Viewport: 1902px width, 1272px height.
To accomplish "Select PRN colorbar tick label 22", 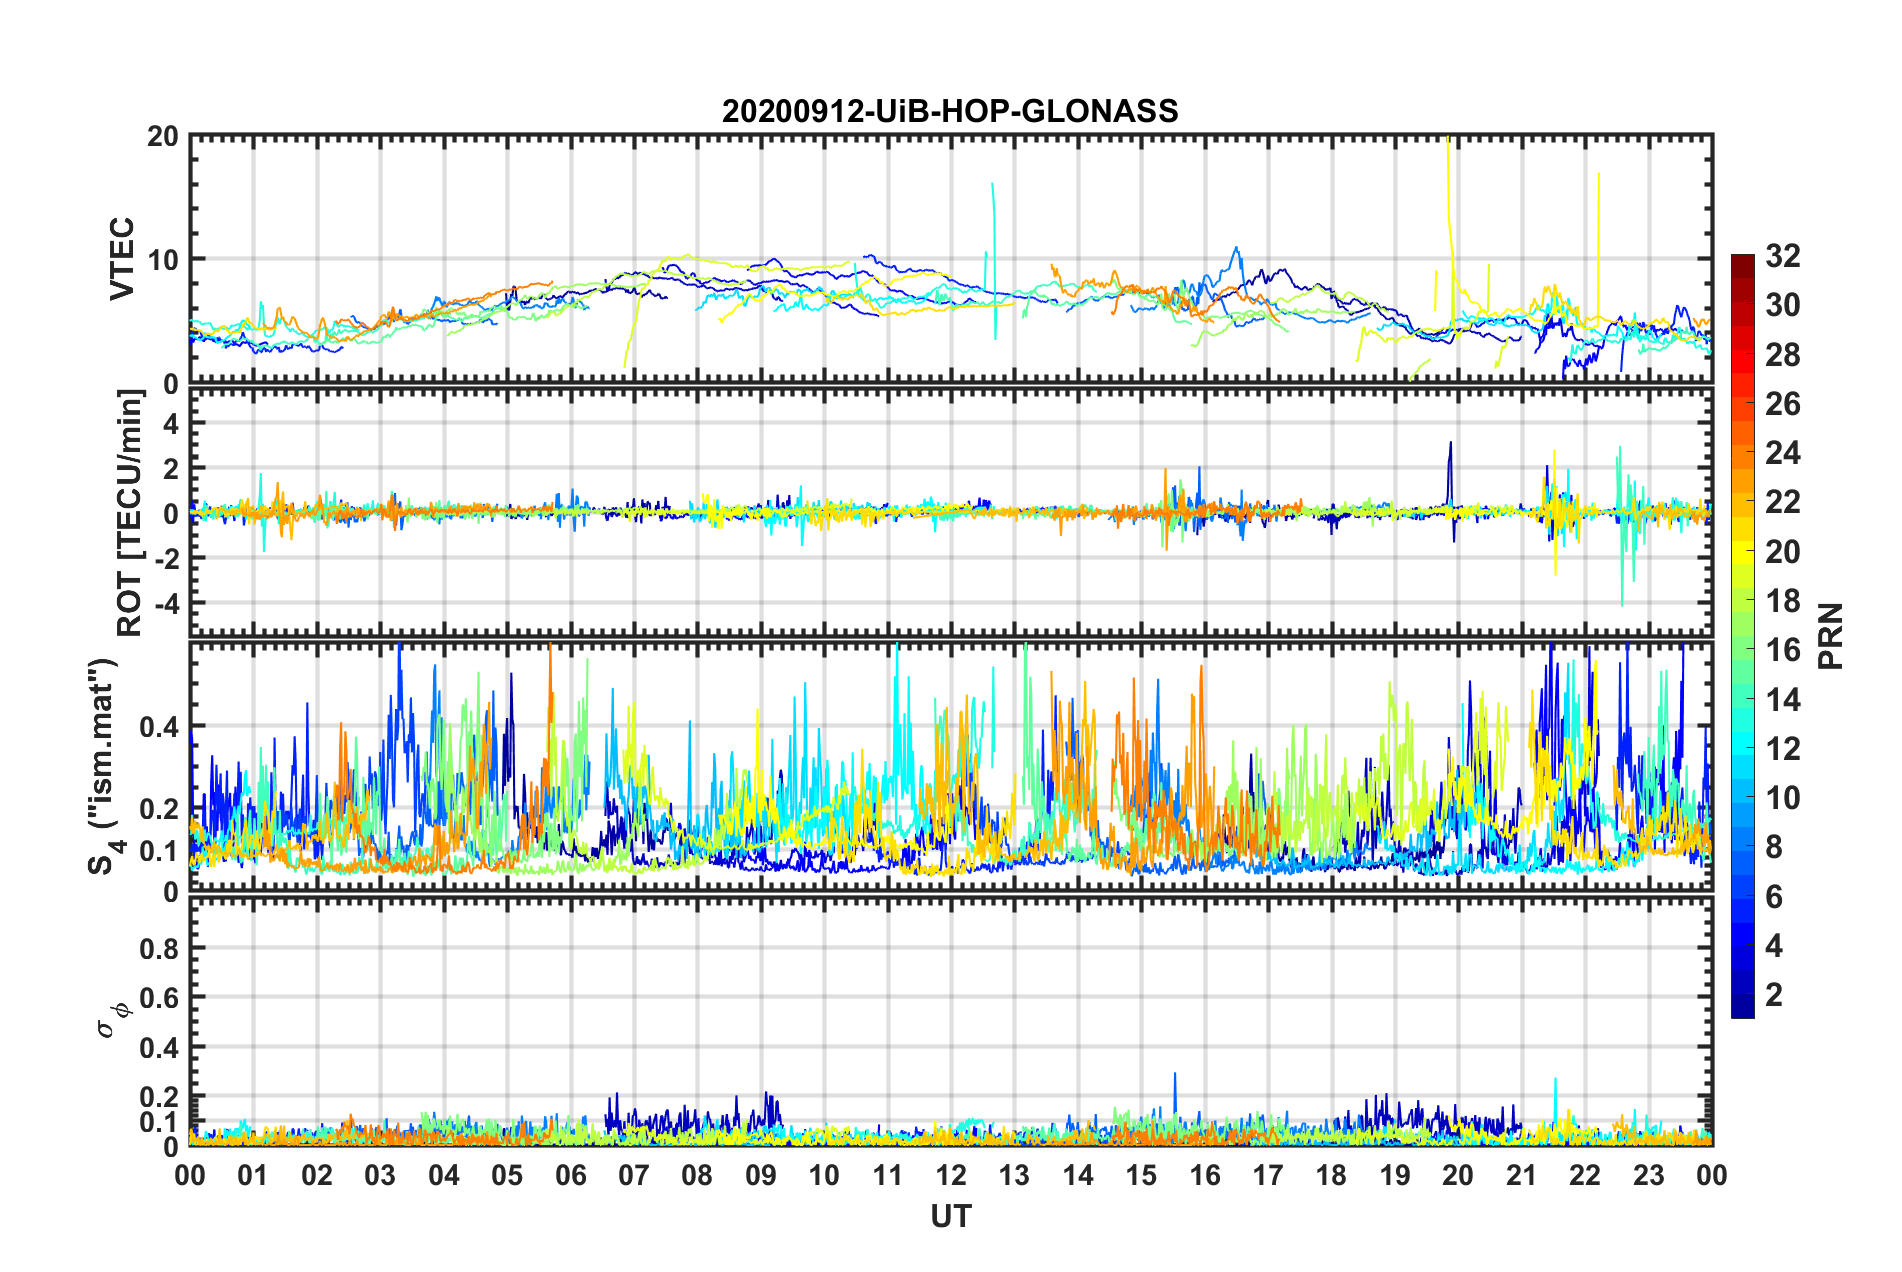I will pyautogui.click(x=1782, y=502).
